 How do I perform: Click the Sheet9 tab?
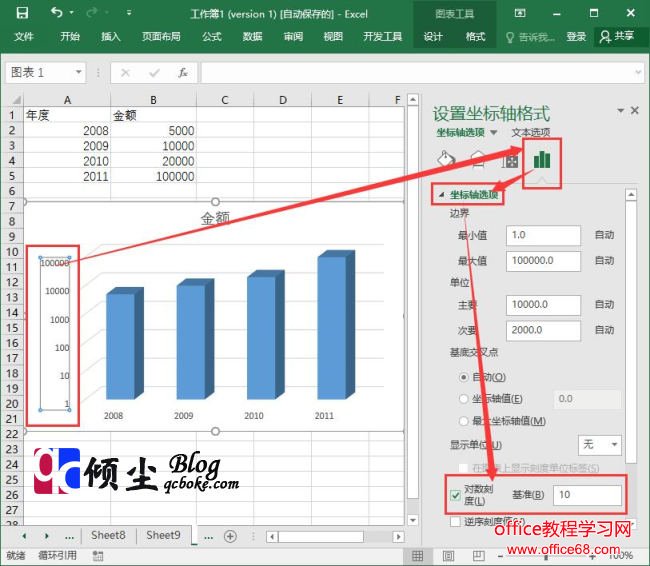pos(163,535)
